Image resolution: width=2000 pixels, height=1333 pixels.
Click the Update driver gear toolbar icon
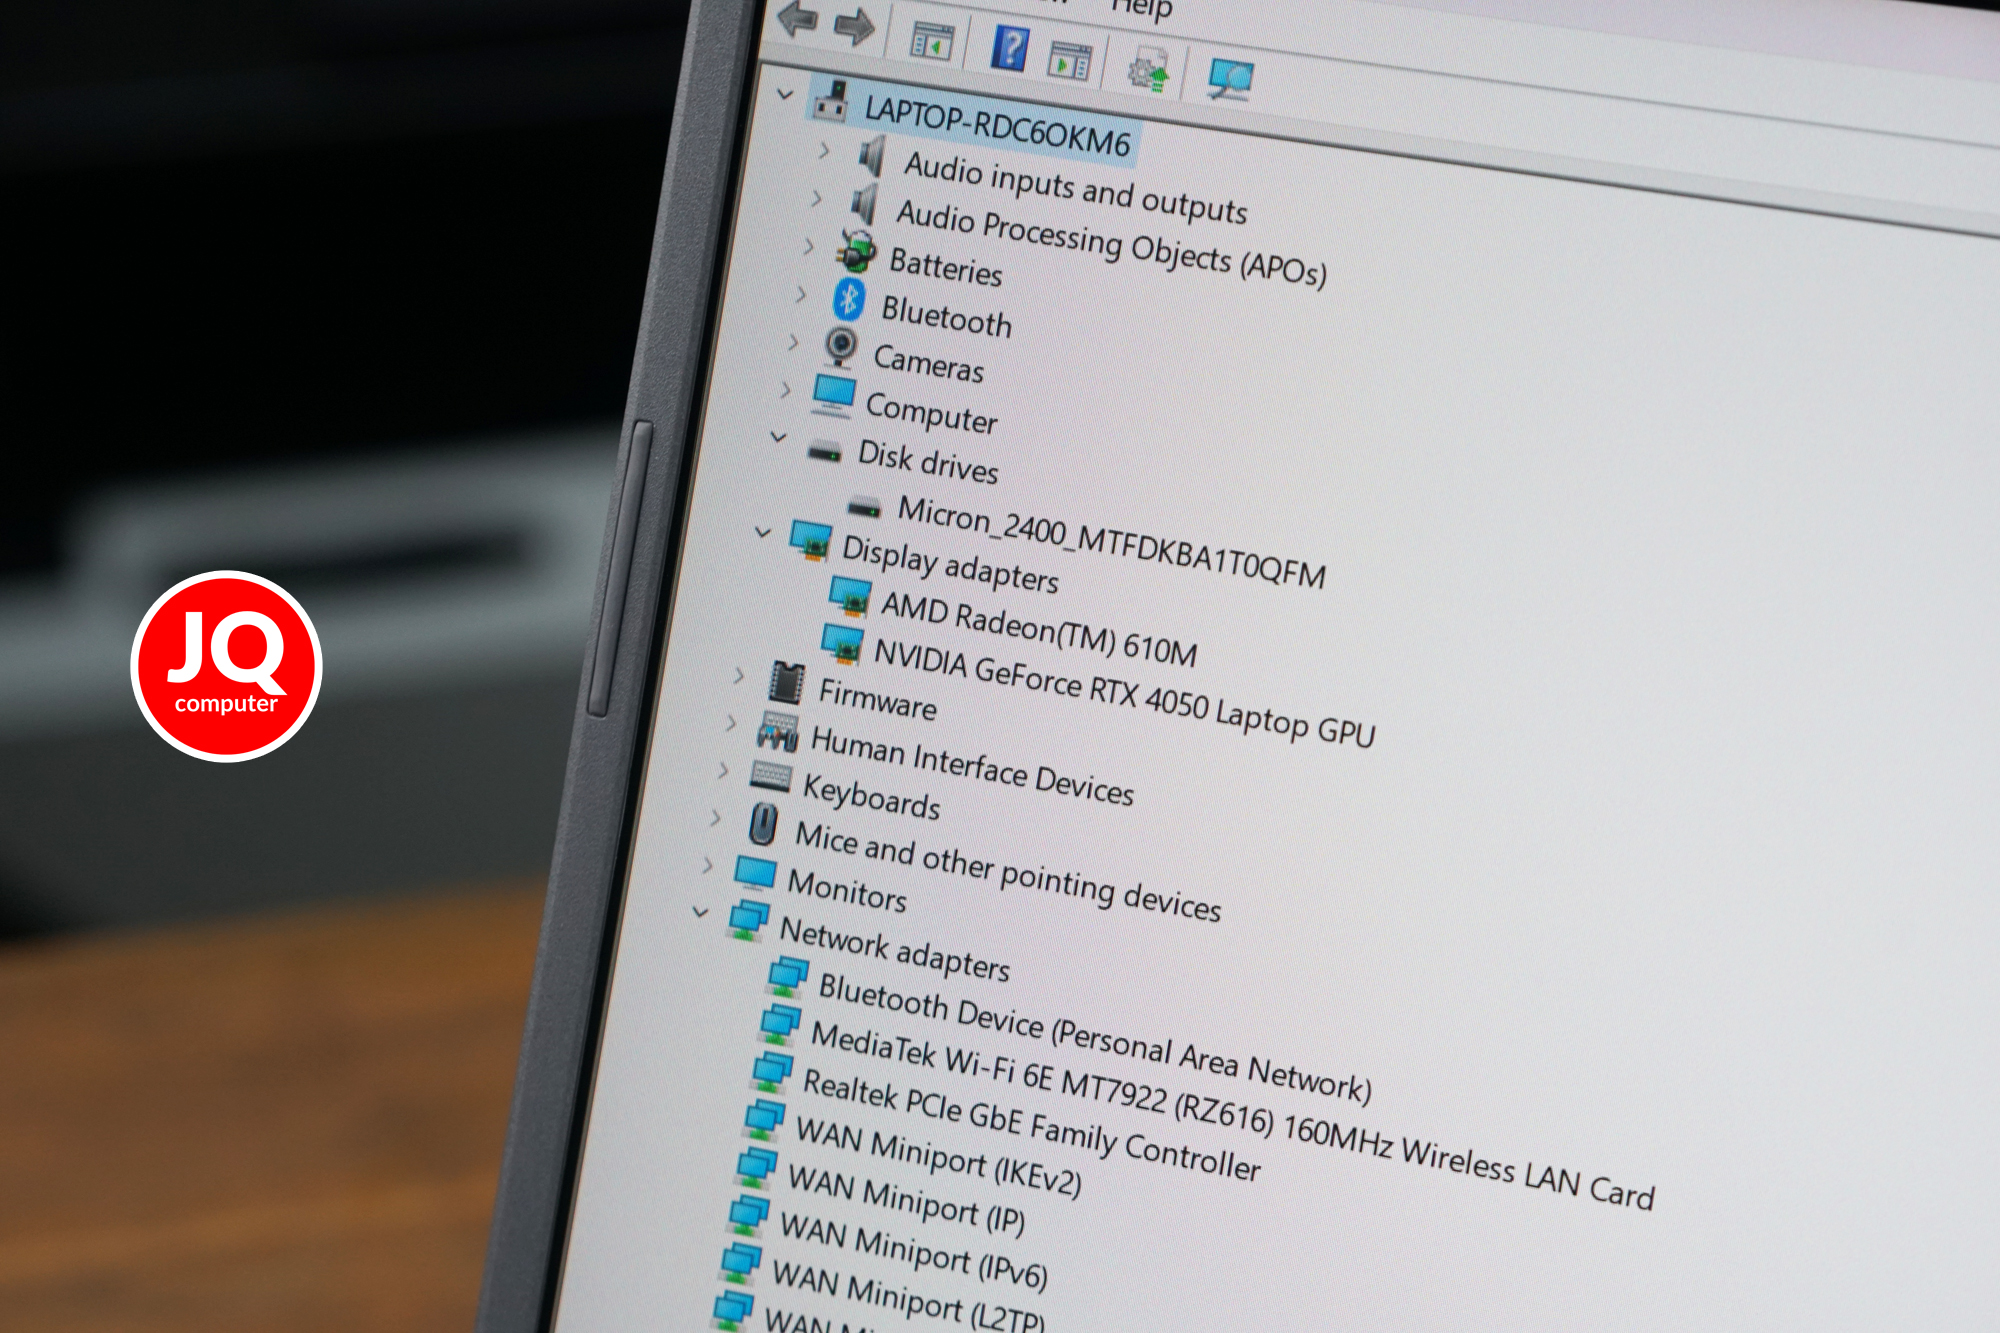point(1148,71)
